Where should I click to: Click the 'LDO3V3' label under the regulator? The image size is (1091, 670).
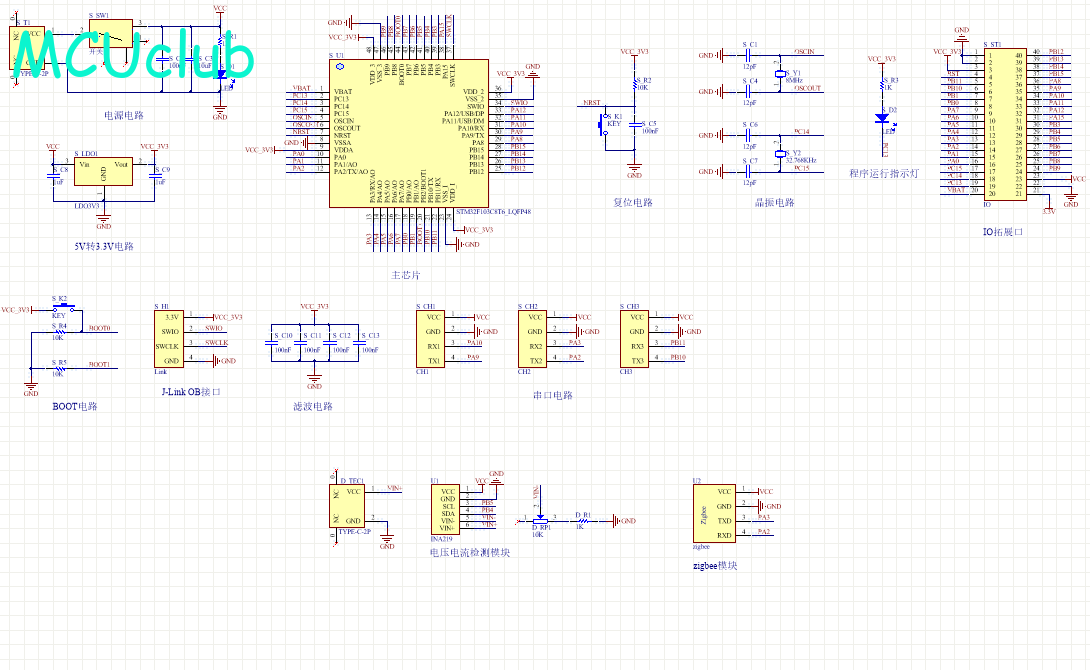point(87,206)
